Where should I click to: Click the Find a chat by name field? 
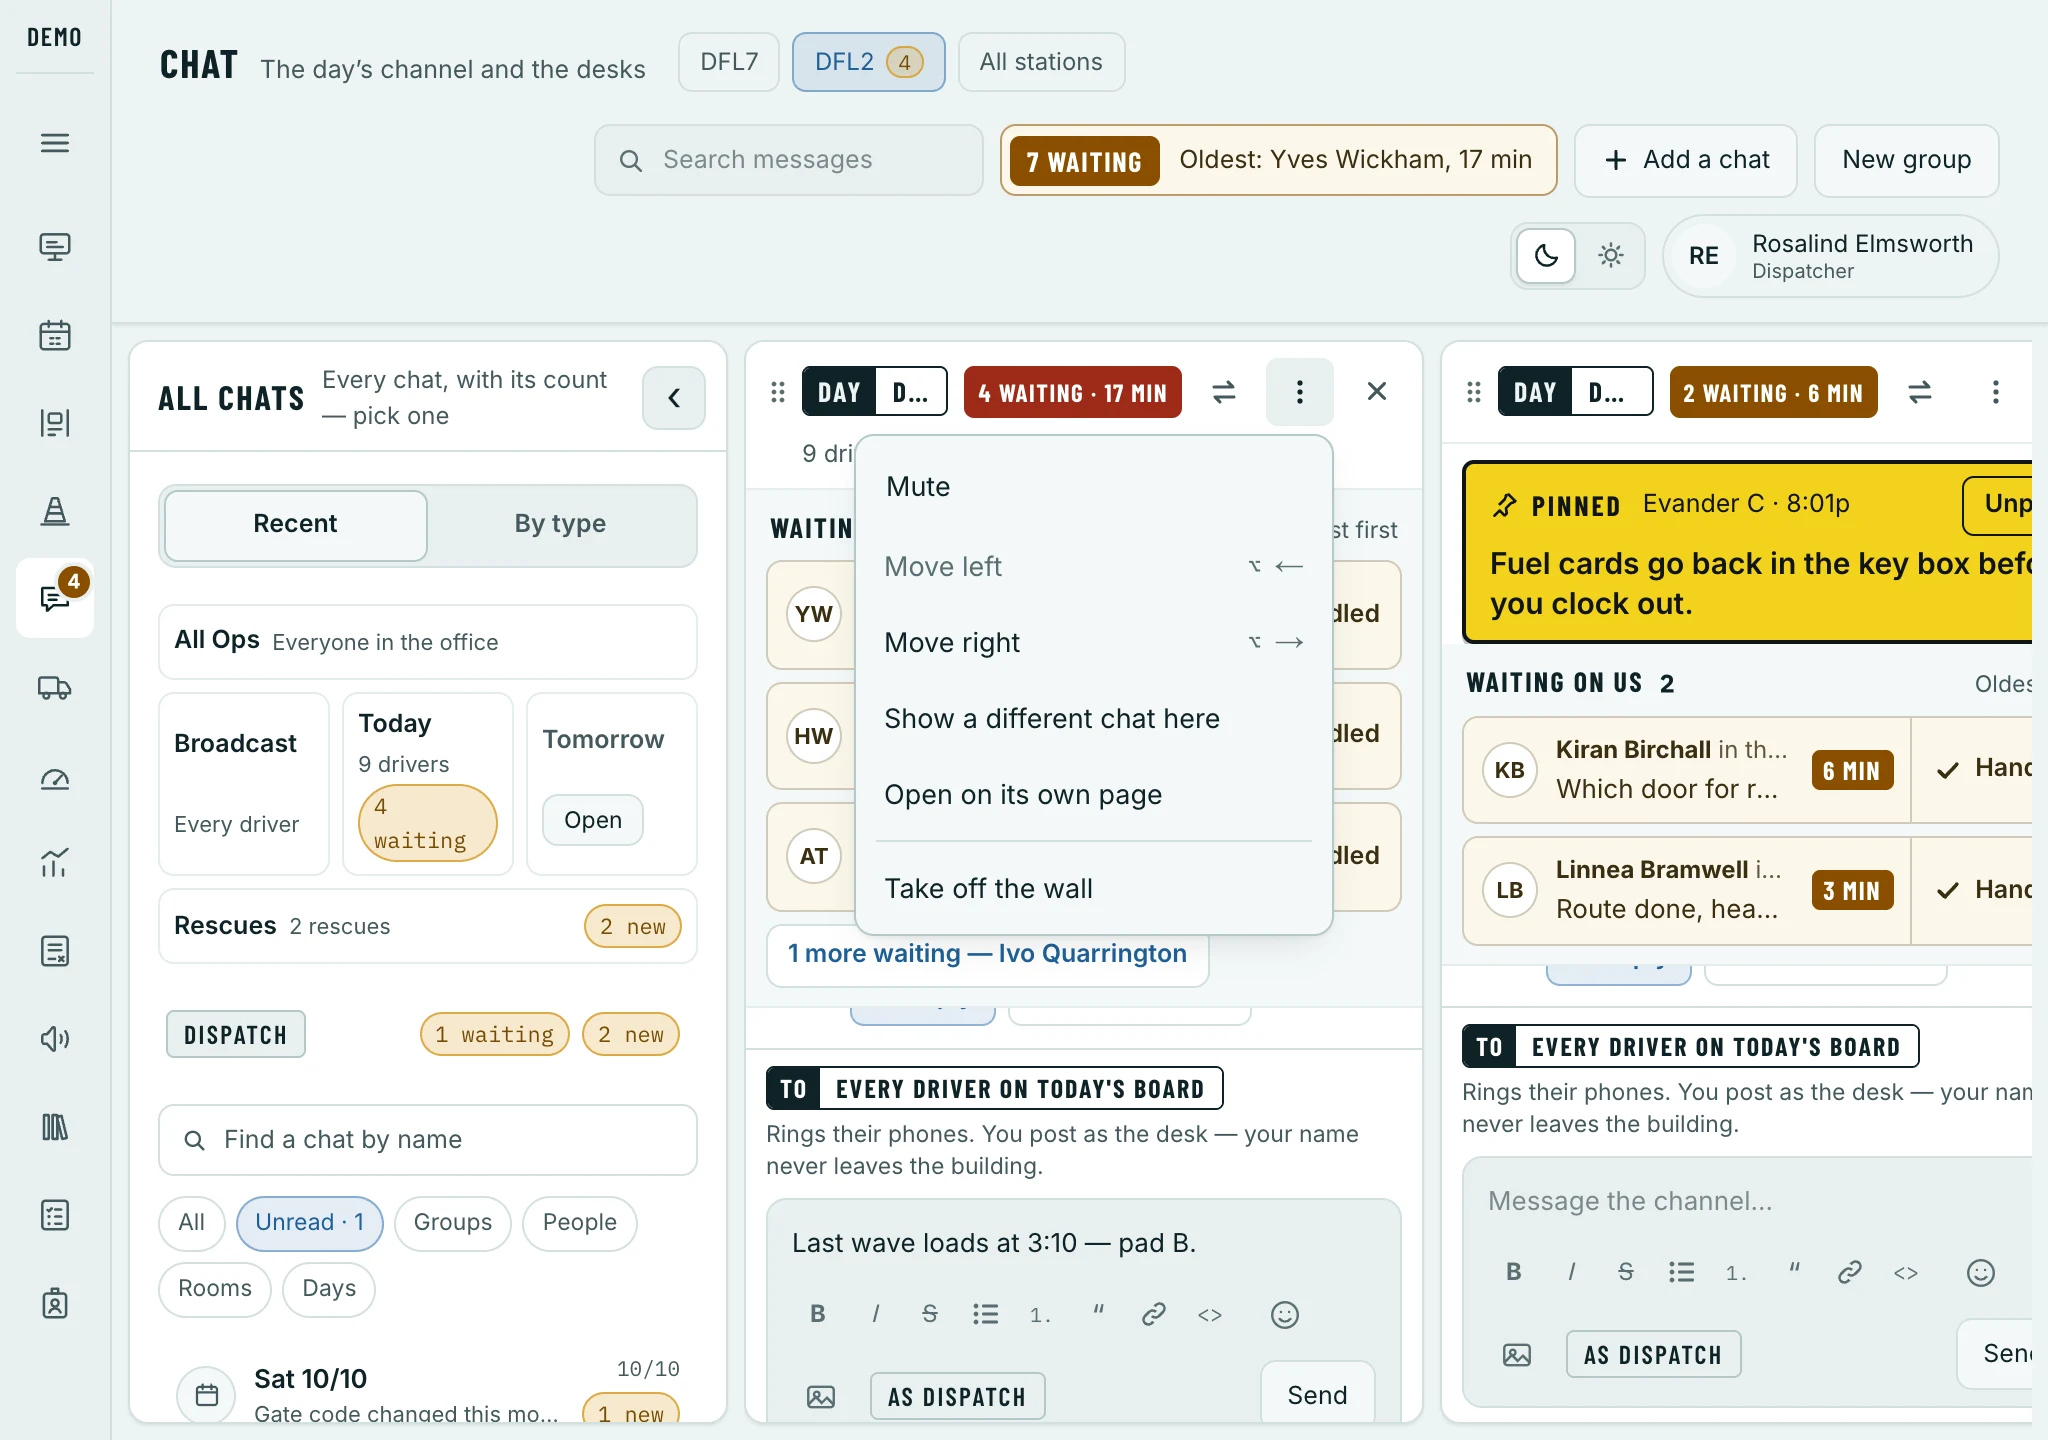(x=428, y=1140)
